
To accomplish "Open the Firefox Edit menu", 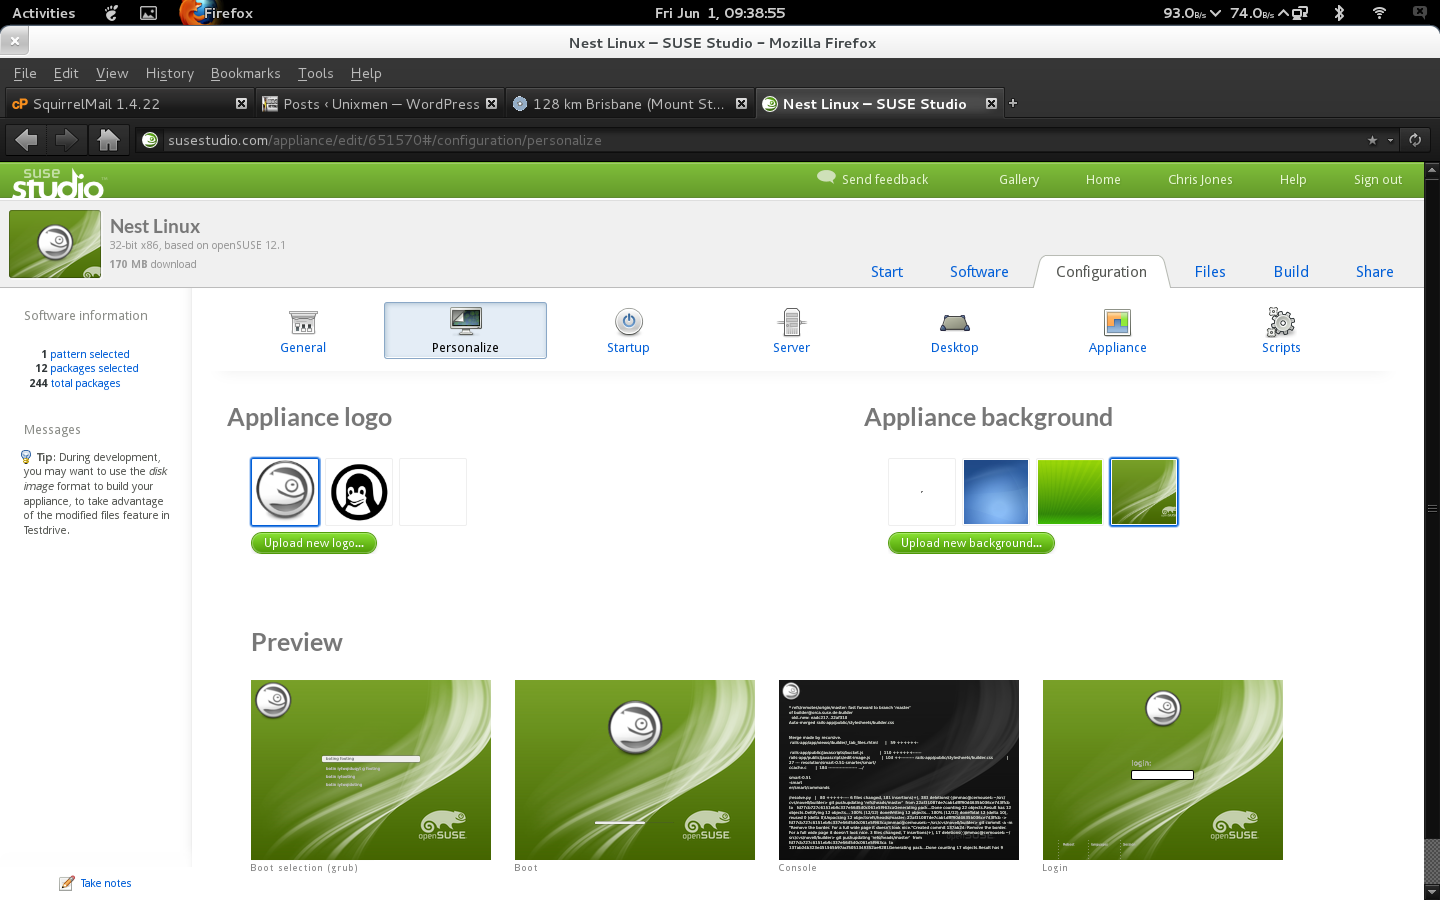I will (x=66, y=73).
